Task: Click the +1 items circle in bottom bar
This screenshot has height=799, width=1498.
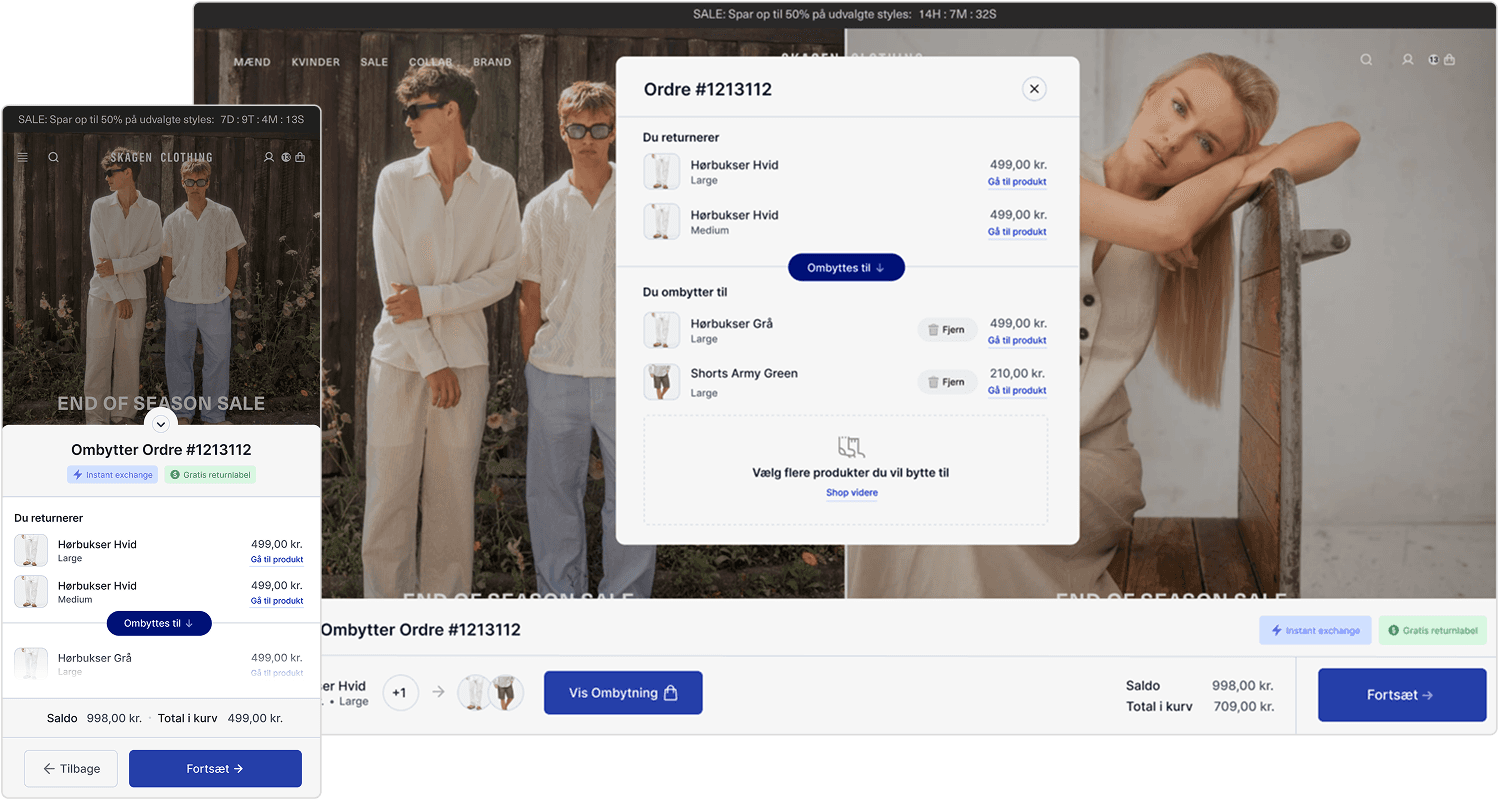Action: (x=400, y=692)
